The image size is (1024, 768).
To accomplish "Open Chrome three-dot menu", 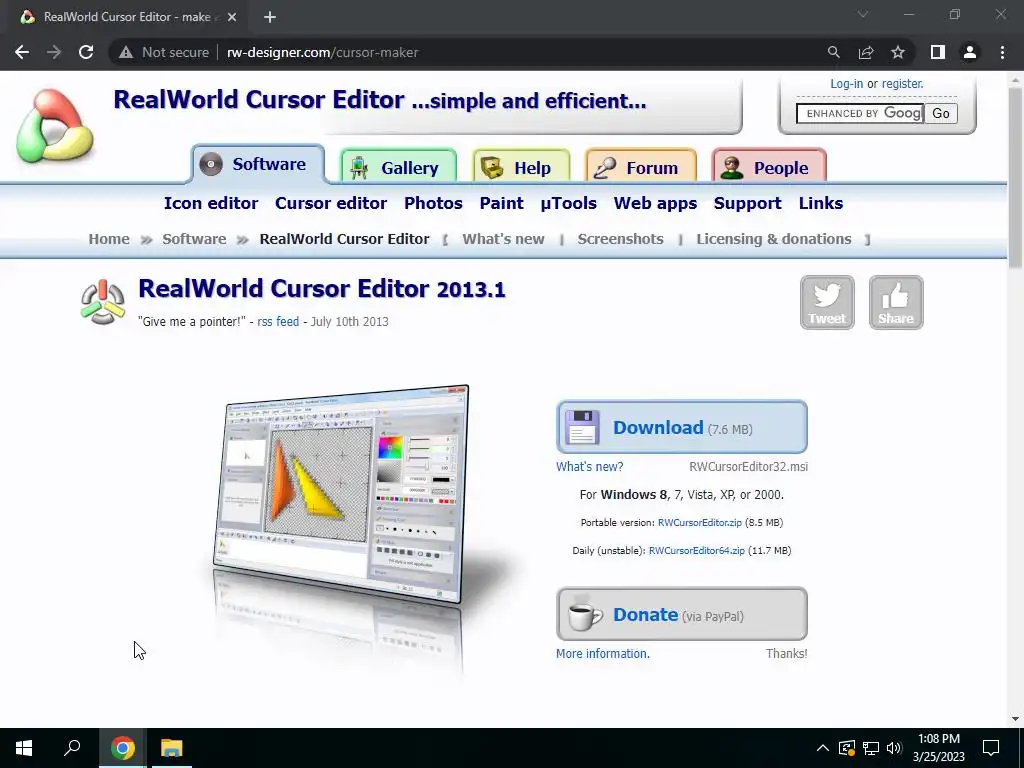I will pos(1002,52).
